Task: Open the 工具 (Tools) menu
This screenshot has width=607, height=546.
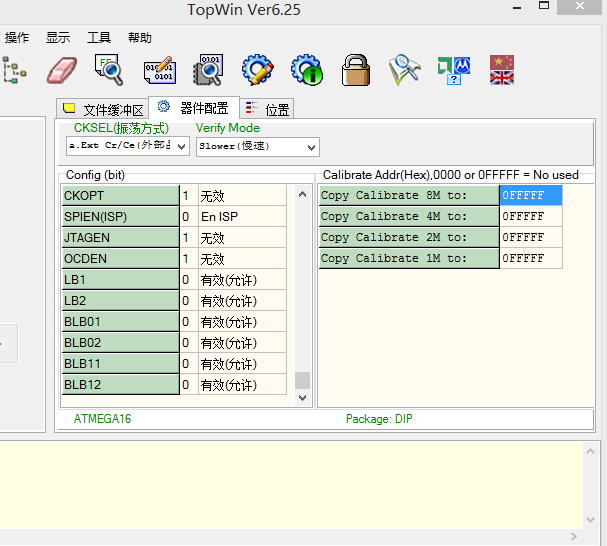Action: [x=99, y=38]
